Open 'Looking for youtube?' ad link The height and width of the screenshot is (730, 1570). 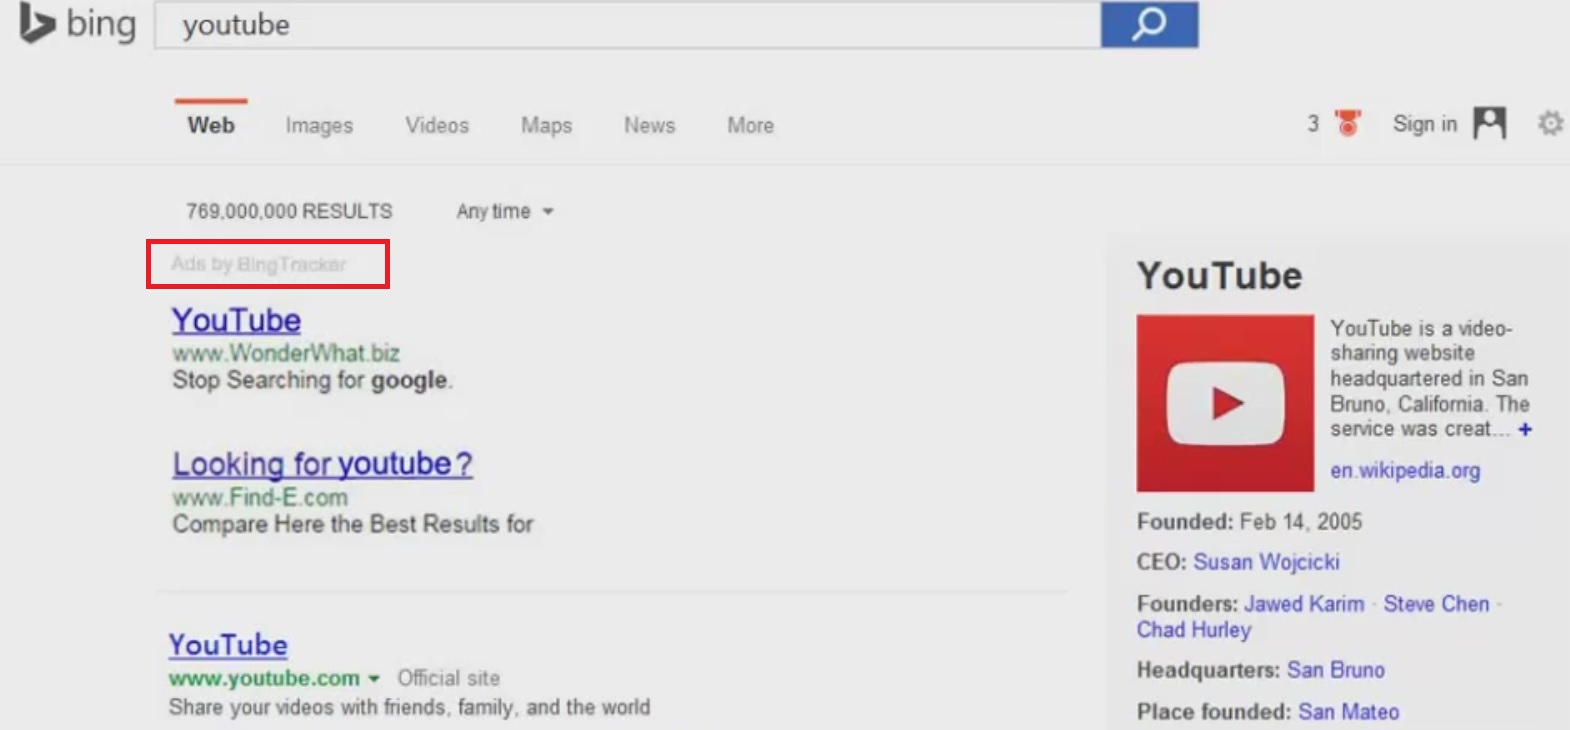322,464
